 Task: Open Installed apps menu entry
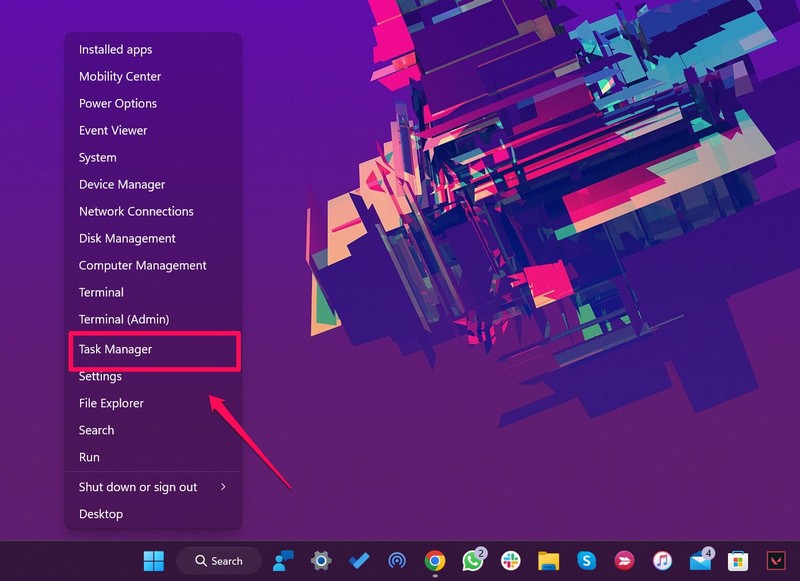[x=115, y=49]
